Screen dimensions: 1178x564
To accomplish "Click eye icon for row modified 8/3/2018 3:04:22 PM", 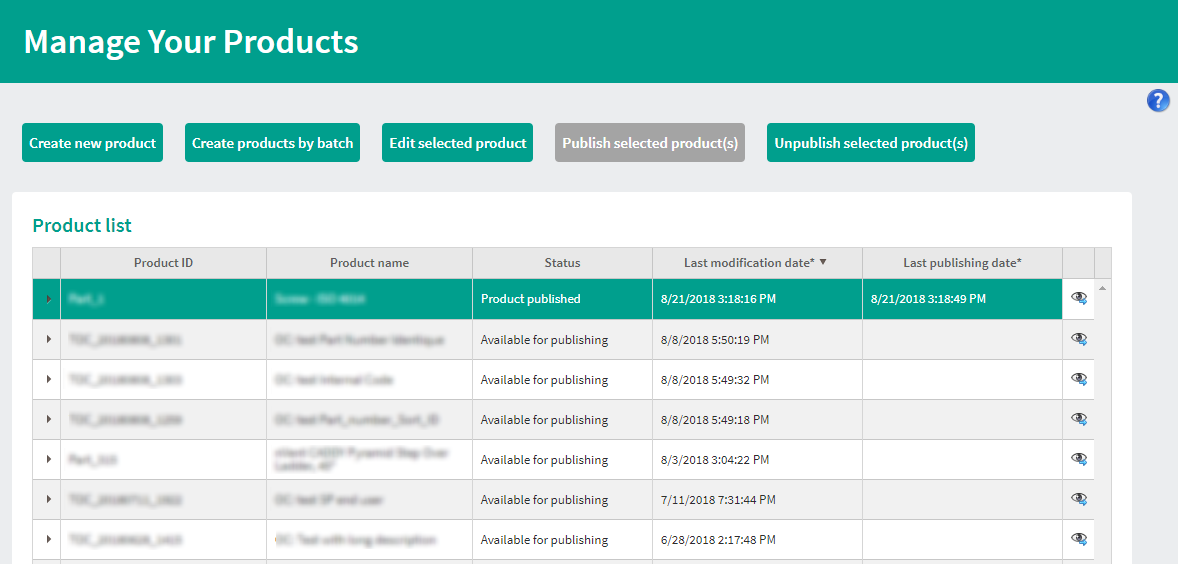I will pyautogui.click(x=1079, y=459).
